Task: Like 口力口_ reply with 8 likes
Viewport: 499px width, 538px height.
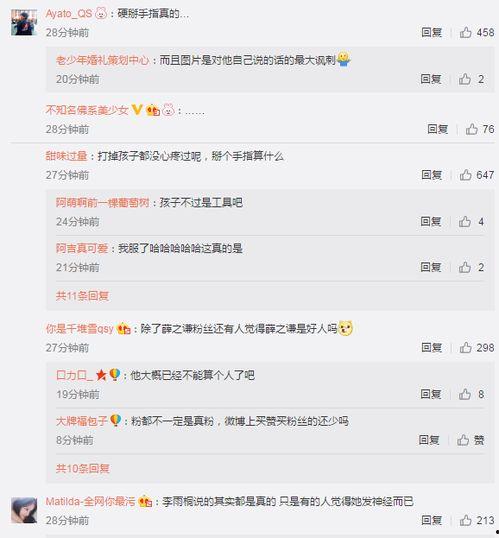Action: (x=465, y=394)
